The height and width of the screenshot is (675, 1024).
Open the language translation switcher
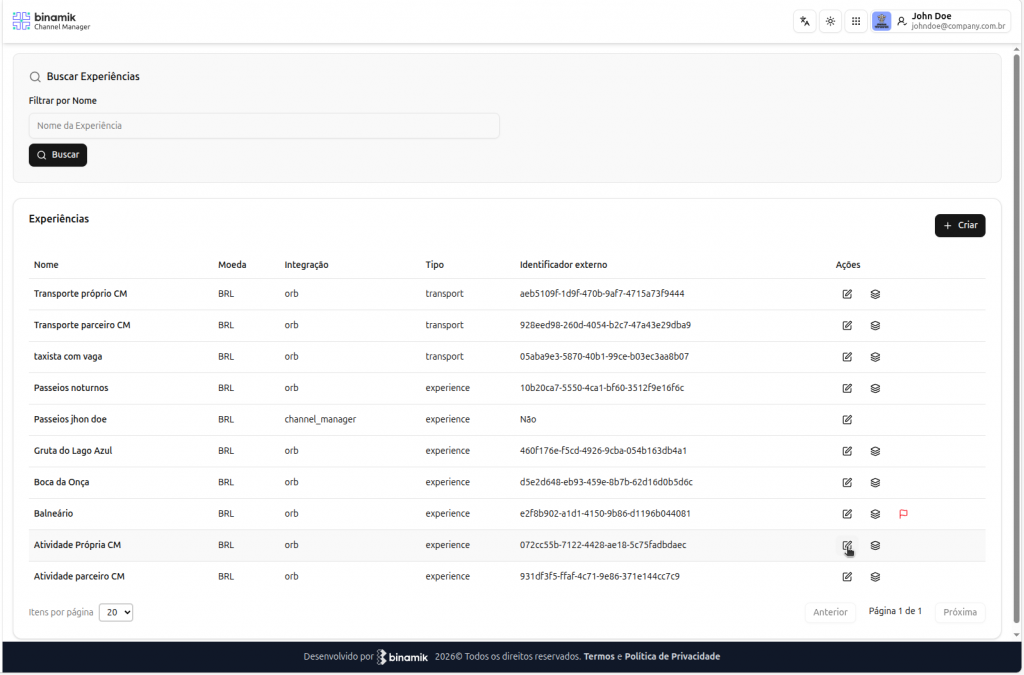coord(804,21)
